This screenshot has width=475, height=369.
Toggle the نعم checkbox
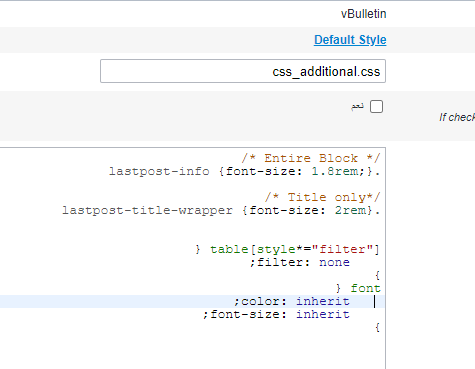376,107
